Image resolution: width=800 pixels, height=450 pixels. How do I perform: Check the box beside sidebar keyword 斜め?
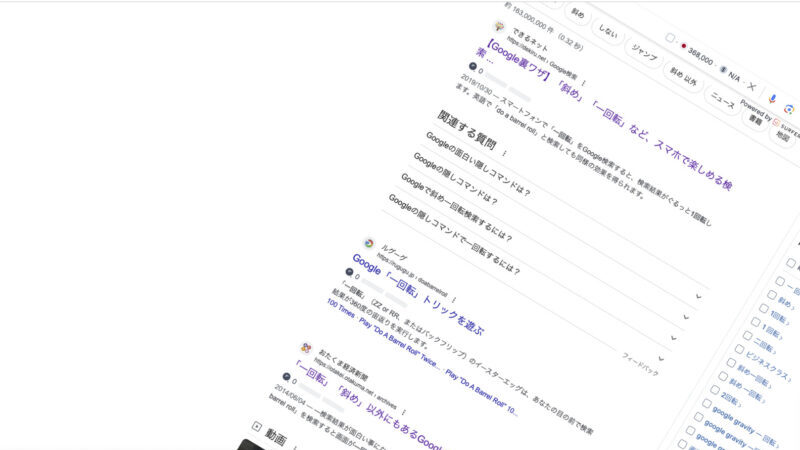[772, 295]
